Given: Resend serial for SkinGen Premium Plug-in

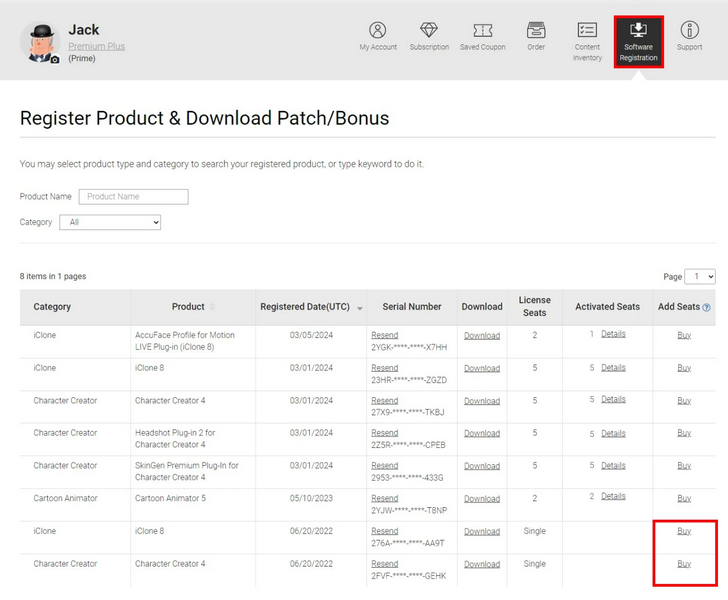Looking at the screenshot, I should click(x=384, y=465).
